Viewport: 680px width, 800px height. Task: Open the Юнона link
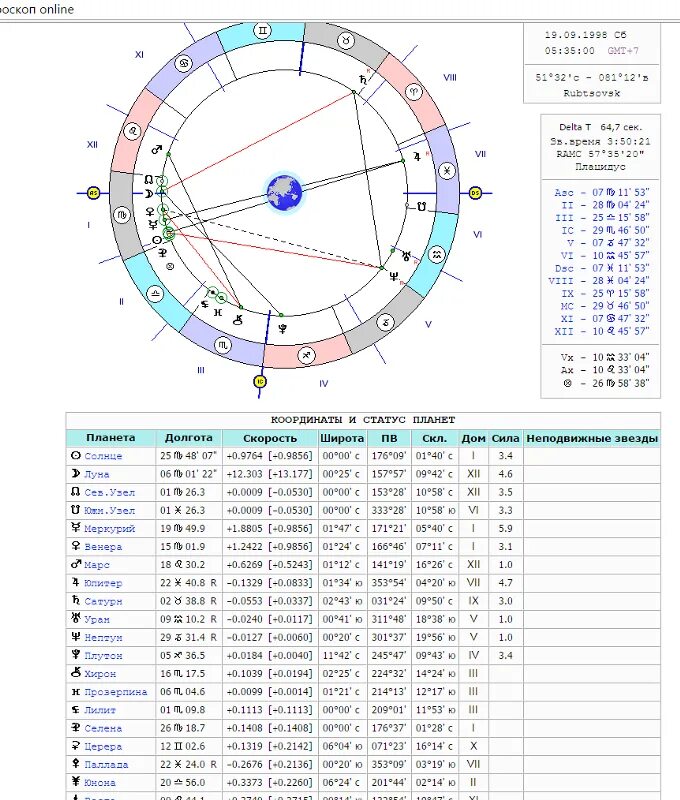(100, 783)
